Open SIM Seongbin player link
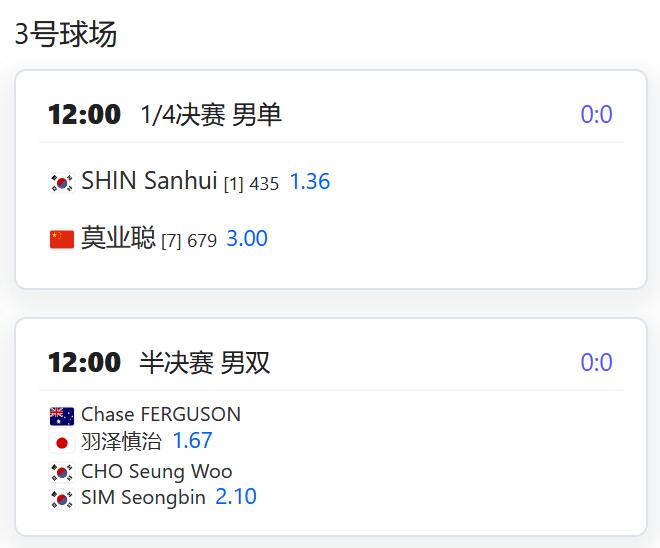Screen dimensions: 660x548 (x=143, y=497)
